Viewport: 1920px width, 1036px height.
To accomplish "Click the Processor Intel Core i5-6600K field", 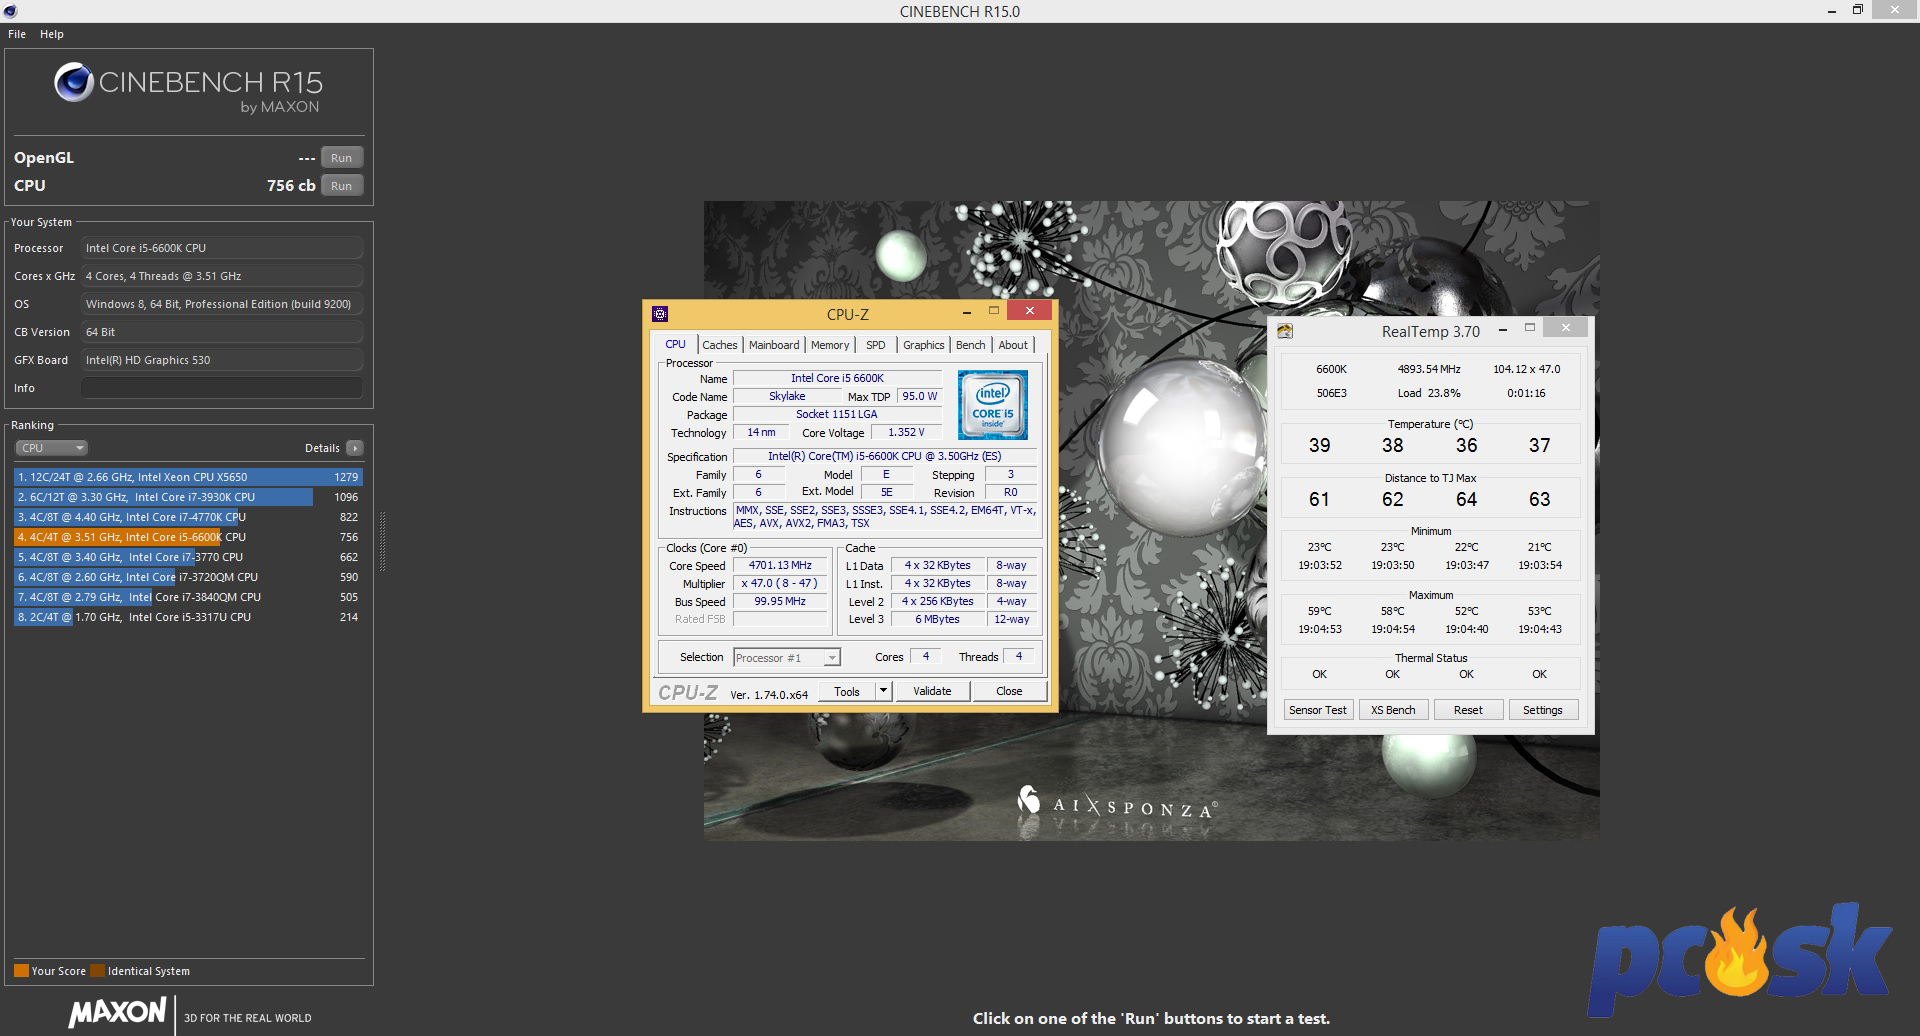I will coord(222,248).
